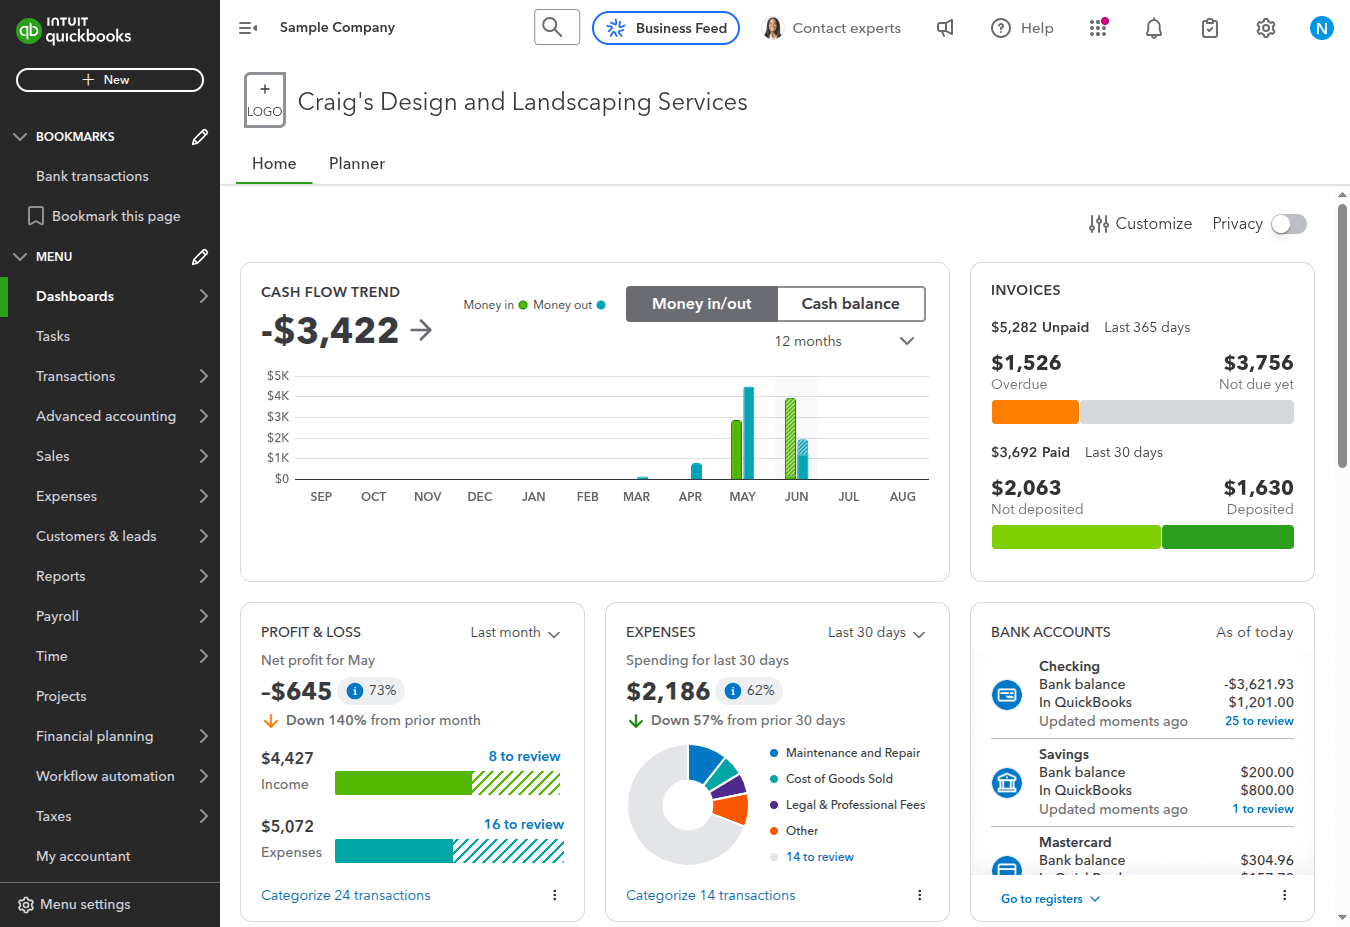
Task: Open Tasks in the menu
Action: (110, 336)
